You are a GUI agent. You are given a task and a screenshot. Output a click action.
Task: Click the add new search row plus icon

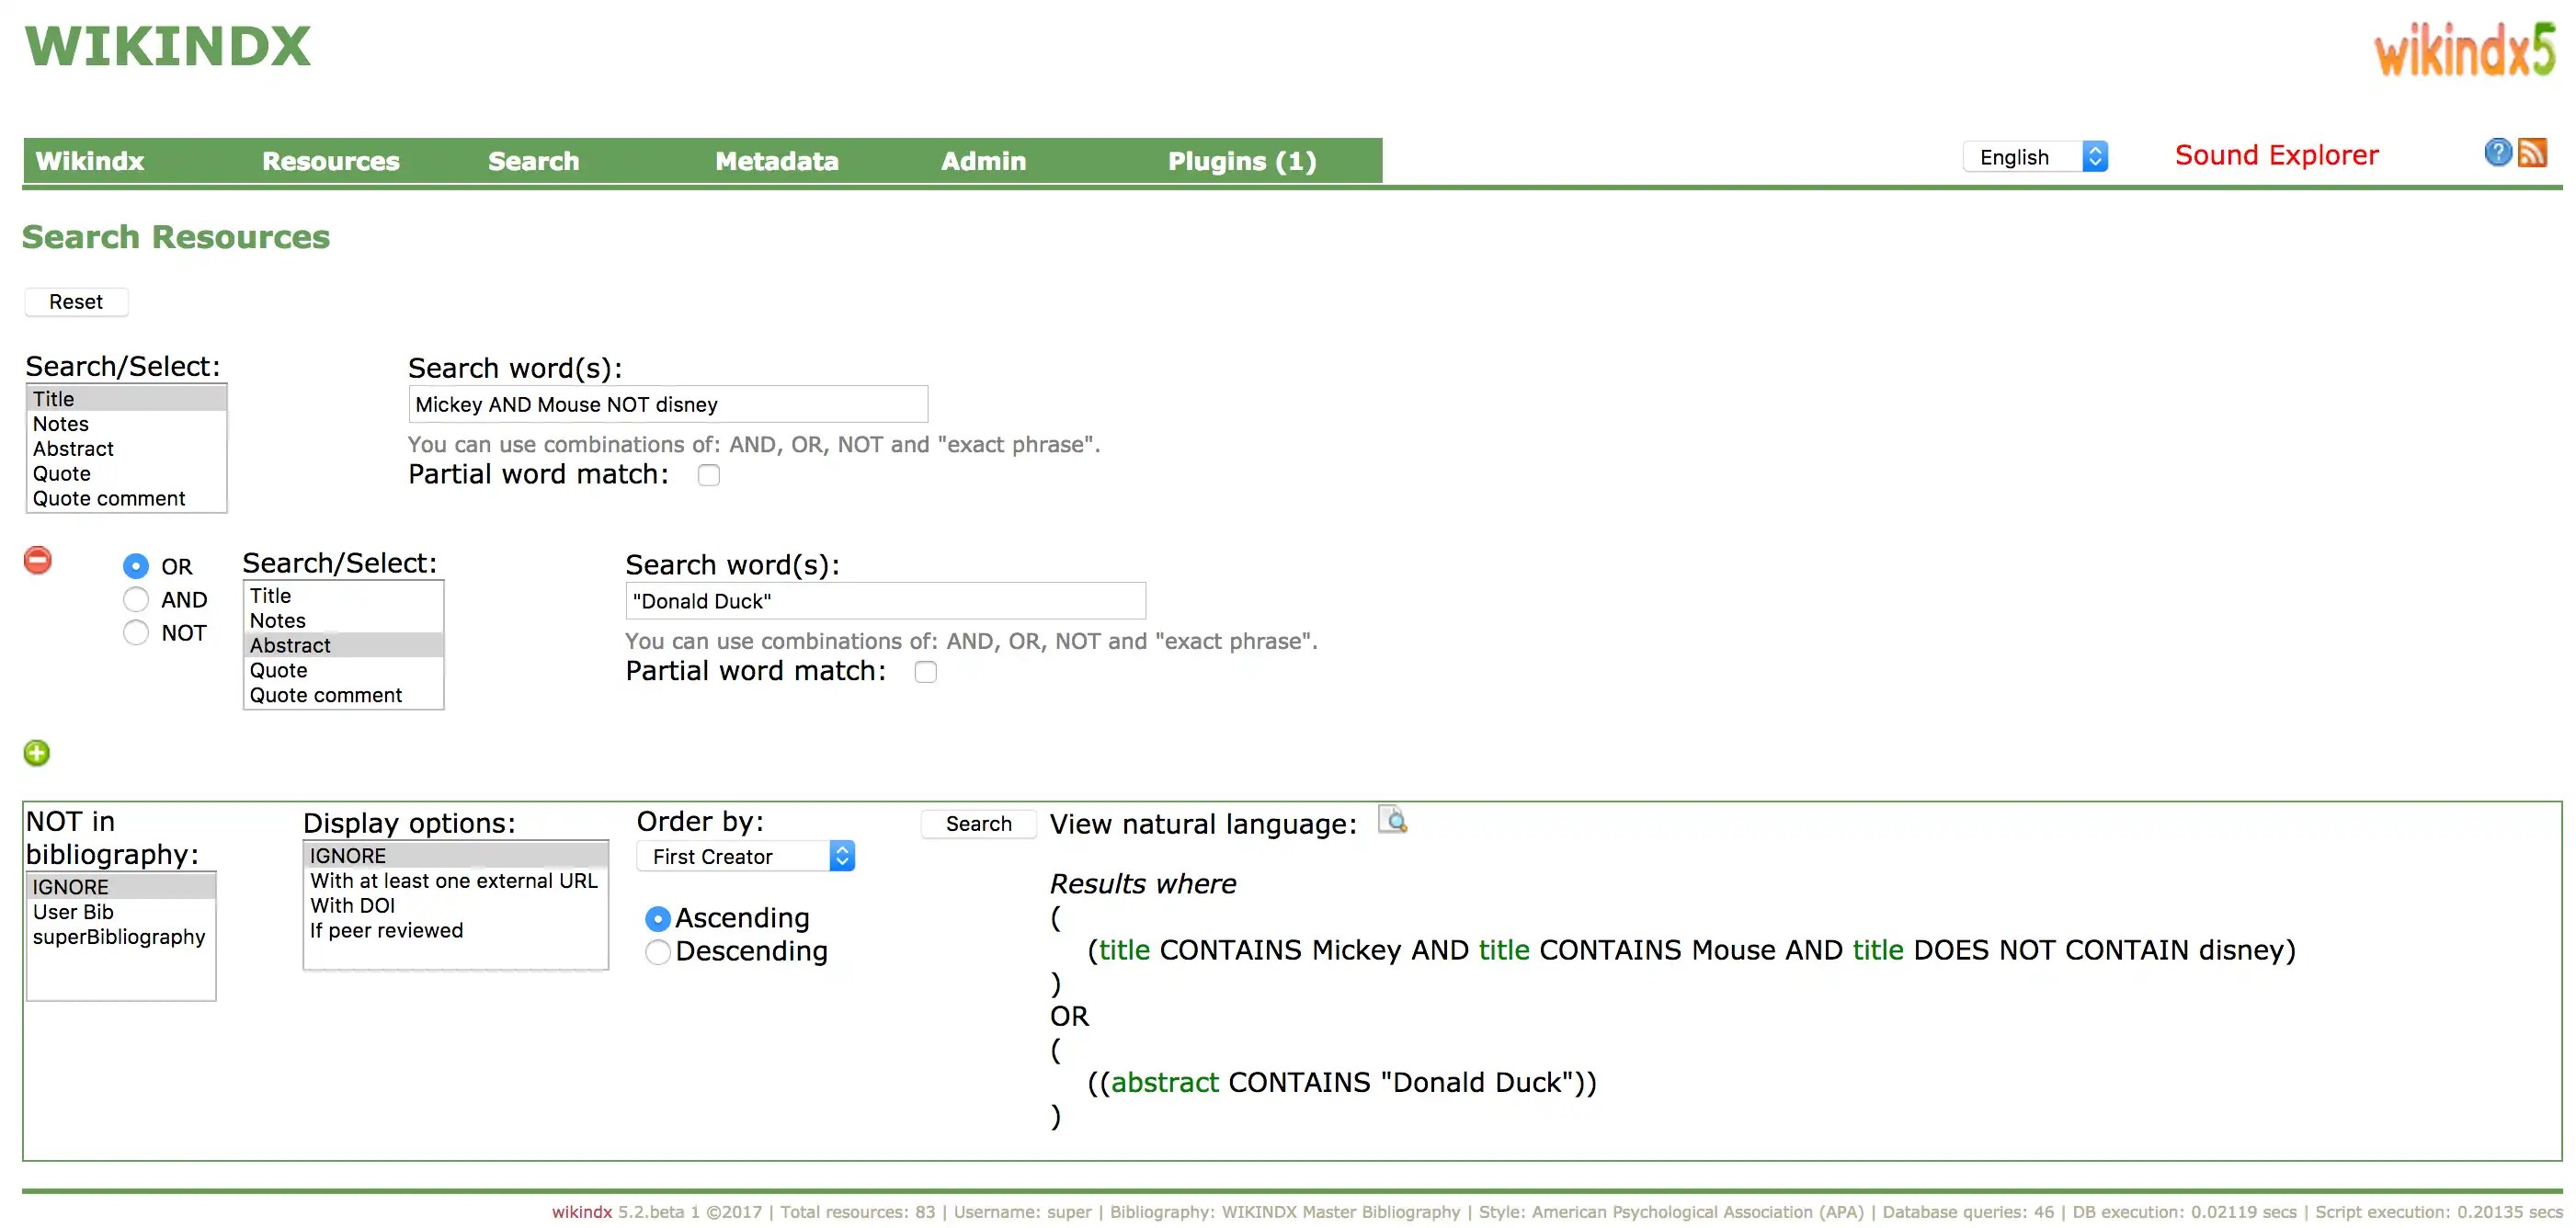pyautogui.click(x=36, y=752)
